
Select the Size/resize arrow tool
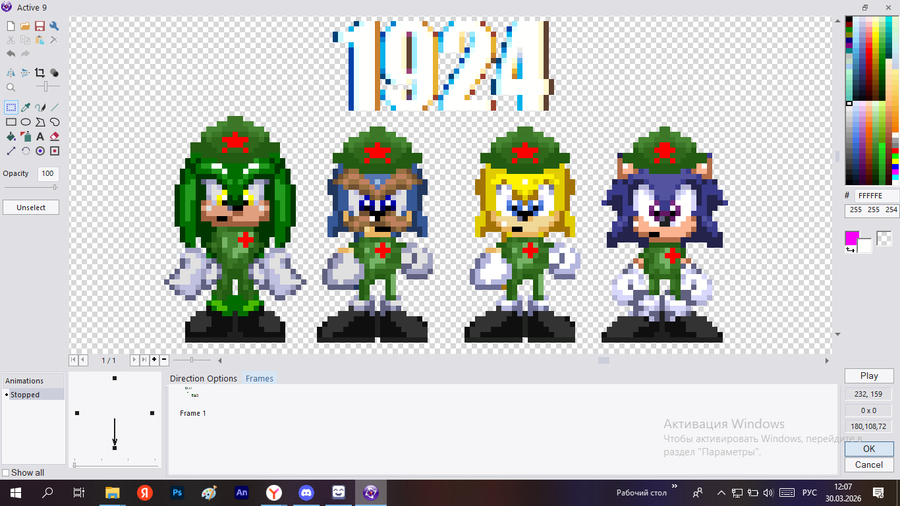(11, 151)
